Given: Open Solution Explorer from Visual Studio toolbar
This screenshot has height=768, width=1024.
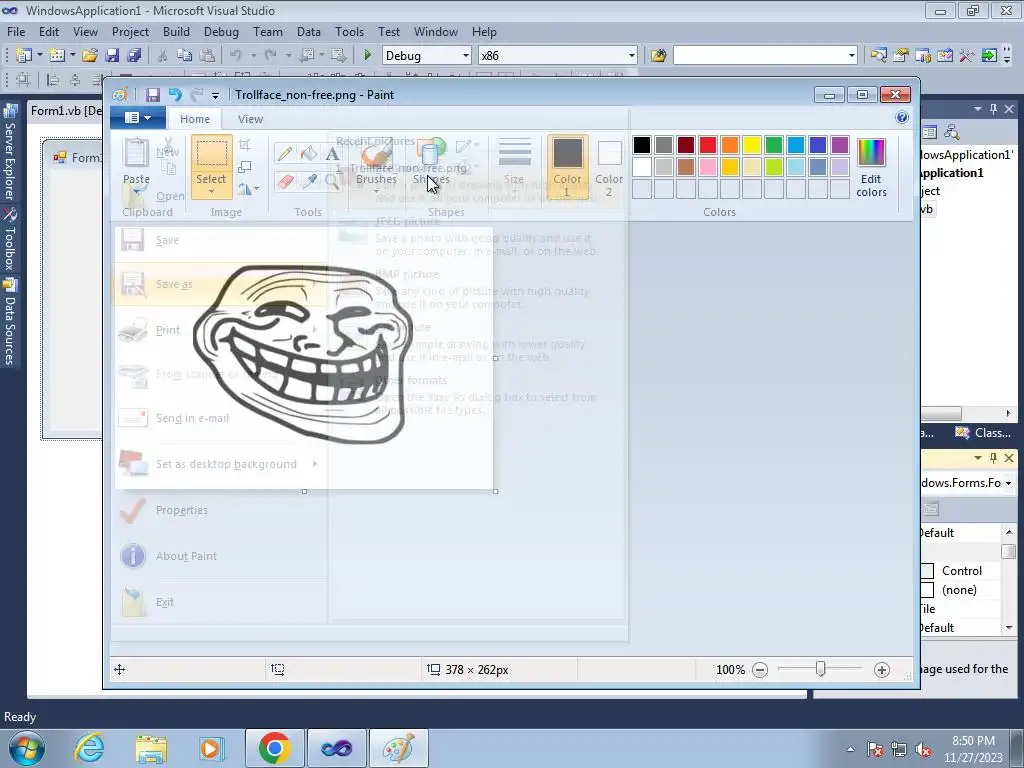Looking at the screenshot, I should [x=878, y=56].
